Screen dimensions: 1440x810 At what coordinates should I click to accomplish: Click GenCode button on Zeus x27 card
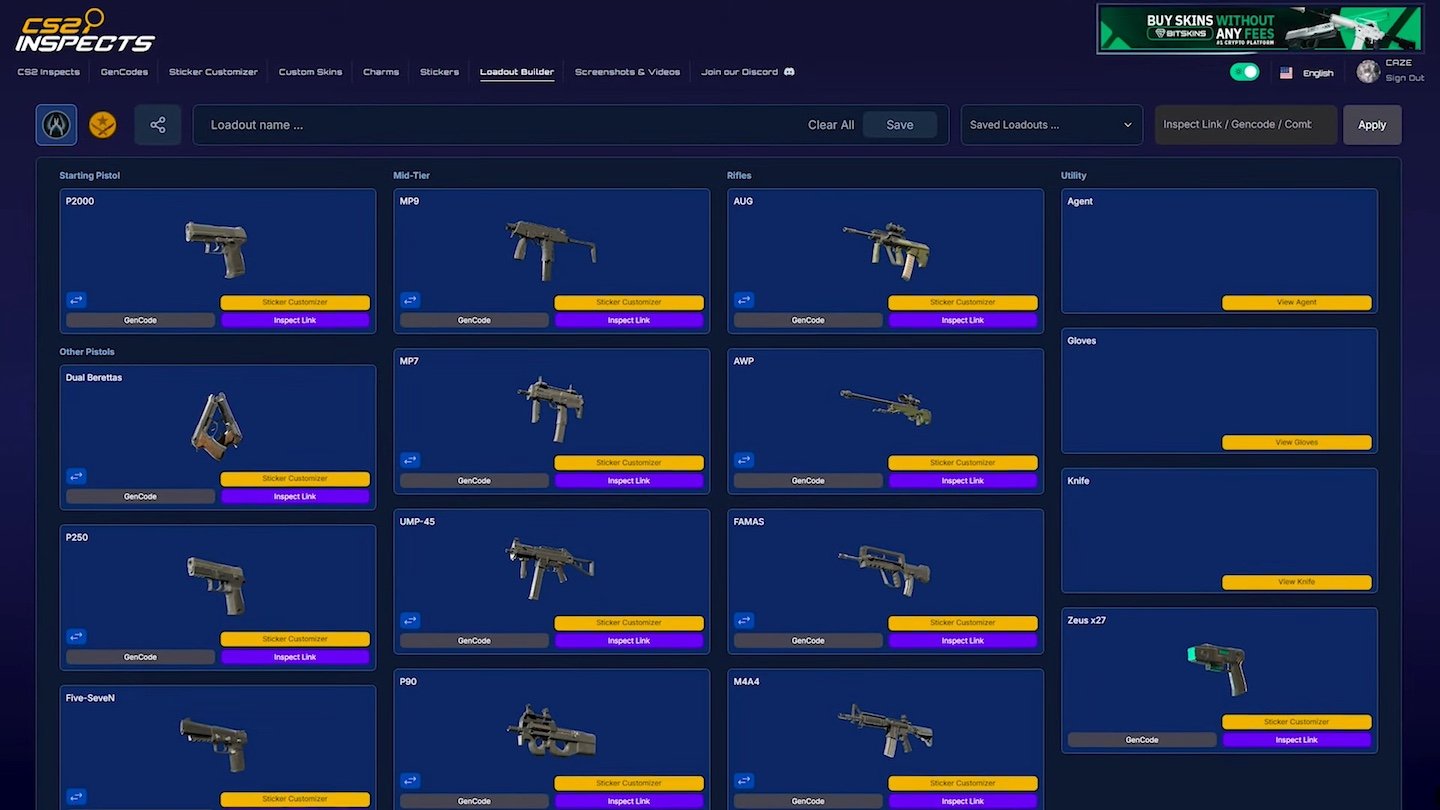pyautogui.click(x=1142, y=740)
